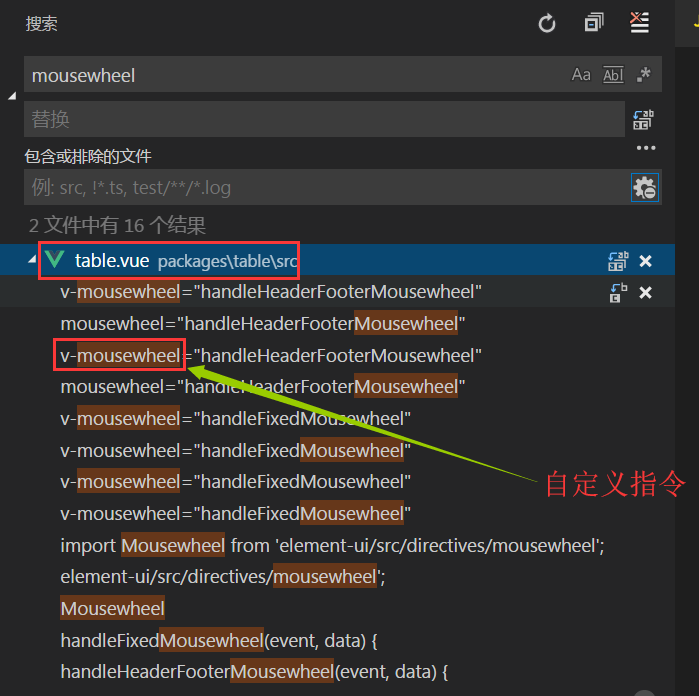Open handleHeaderFooterMousewheel(event, data) result

[x=254, y=672]
